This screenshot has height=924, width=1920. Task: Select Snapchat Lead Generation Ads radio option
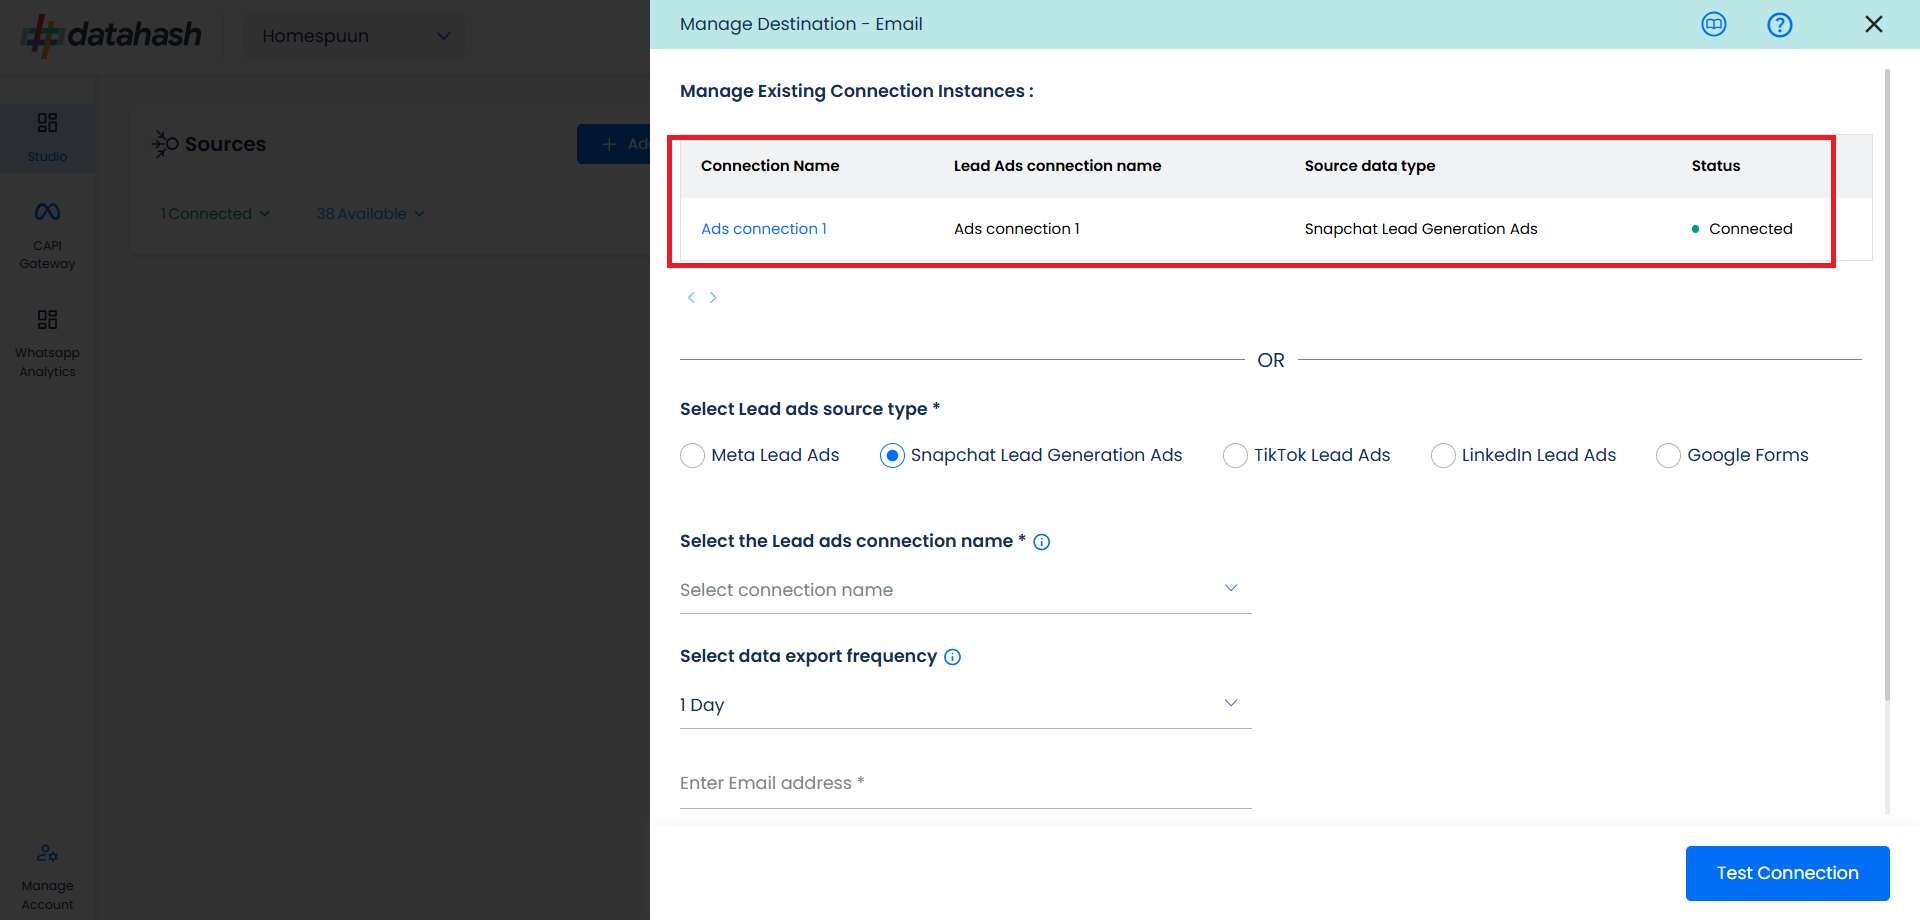pyautogui.click(x=892, y=456)
